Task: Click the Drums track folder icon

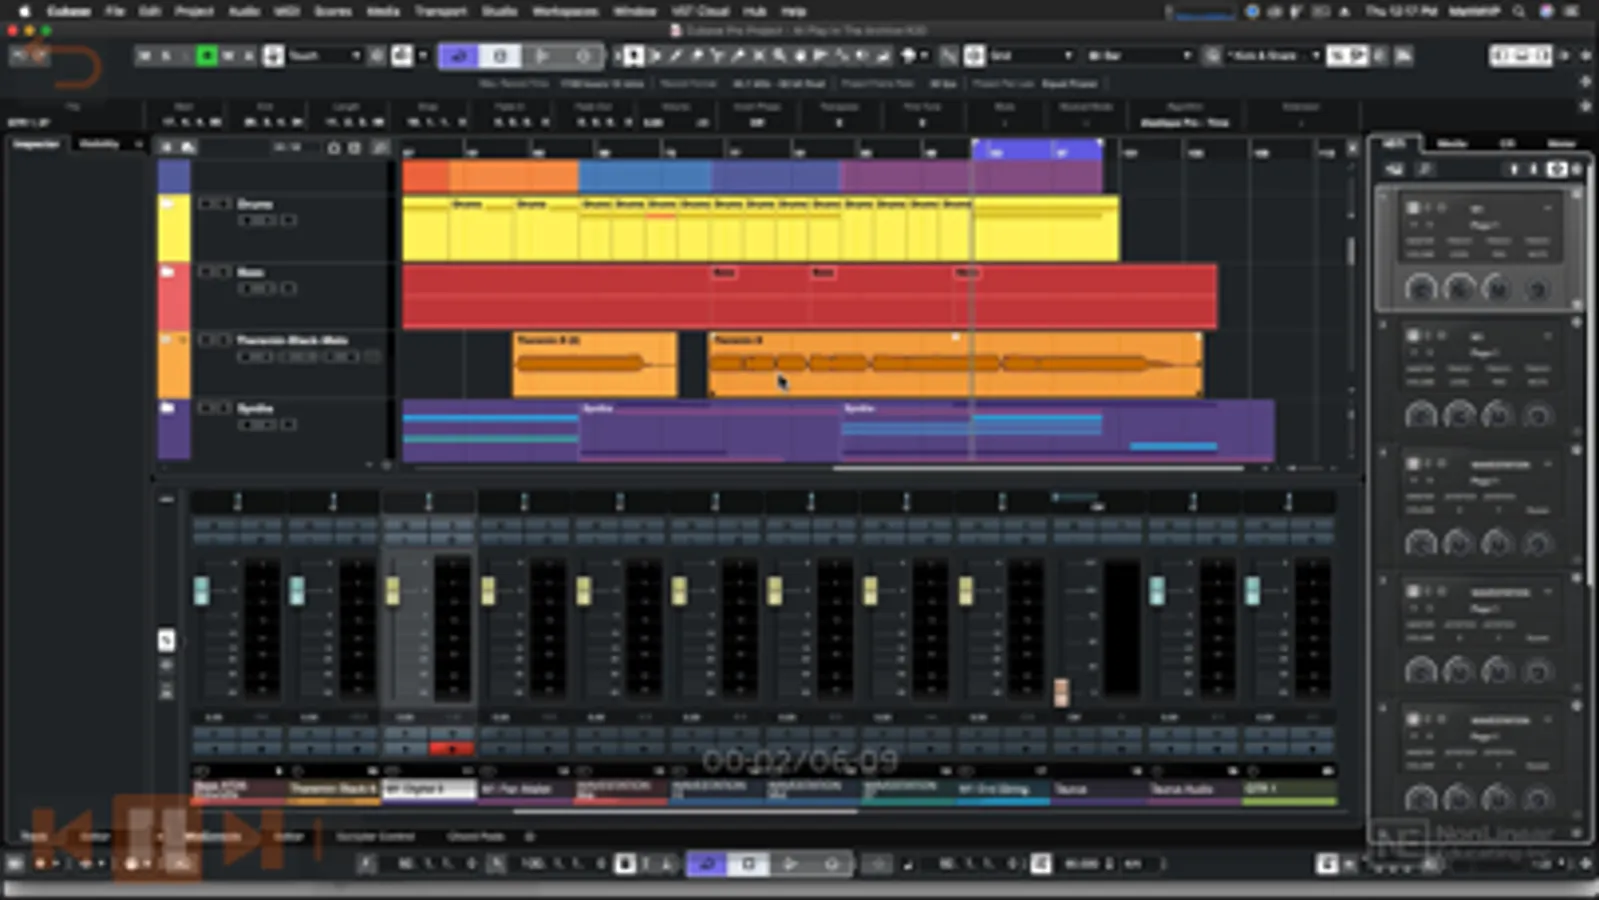Action: 167,204
